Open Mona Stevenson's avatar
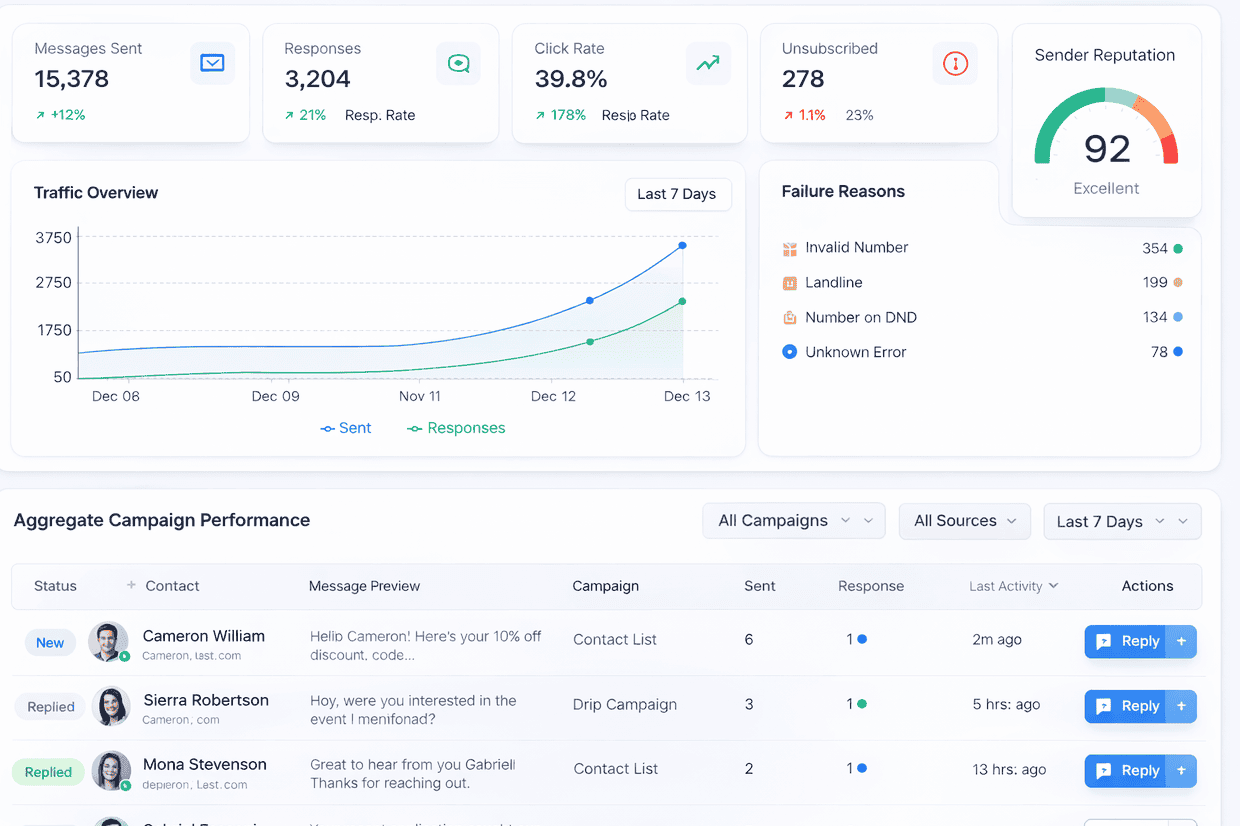1240x826 pixels. pos(111,771)
